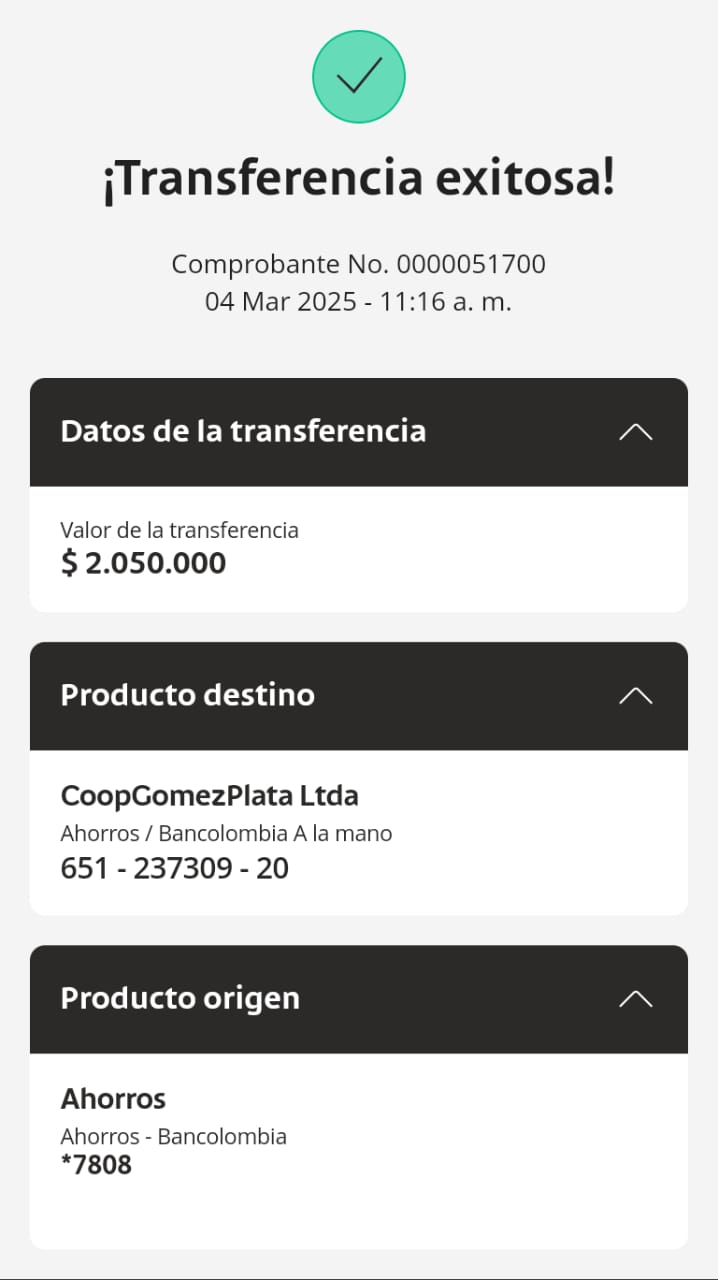Screen dimensions: 718x1280
Task: Collapse the Producto origen section chevron
Action: [x=635, y=999]
